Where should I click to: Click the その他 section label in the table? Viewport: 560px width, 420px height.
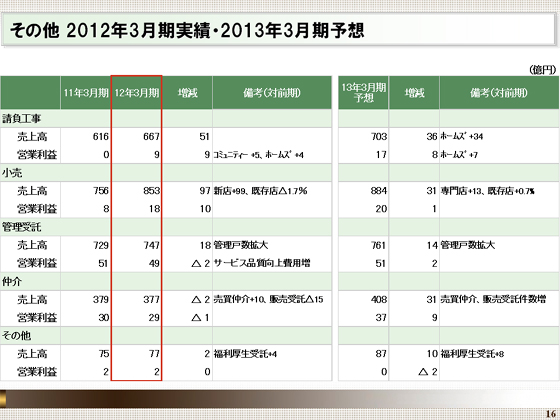16,335
